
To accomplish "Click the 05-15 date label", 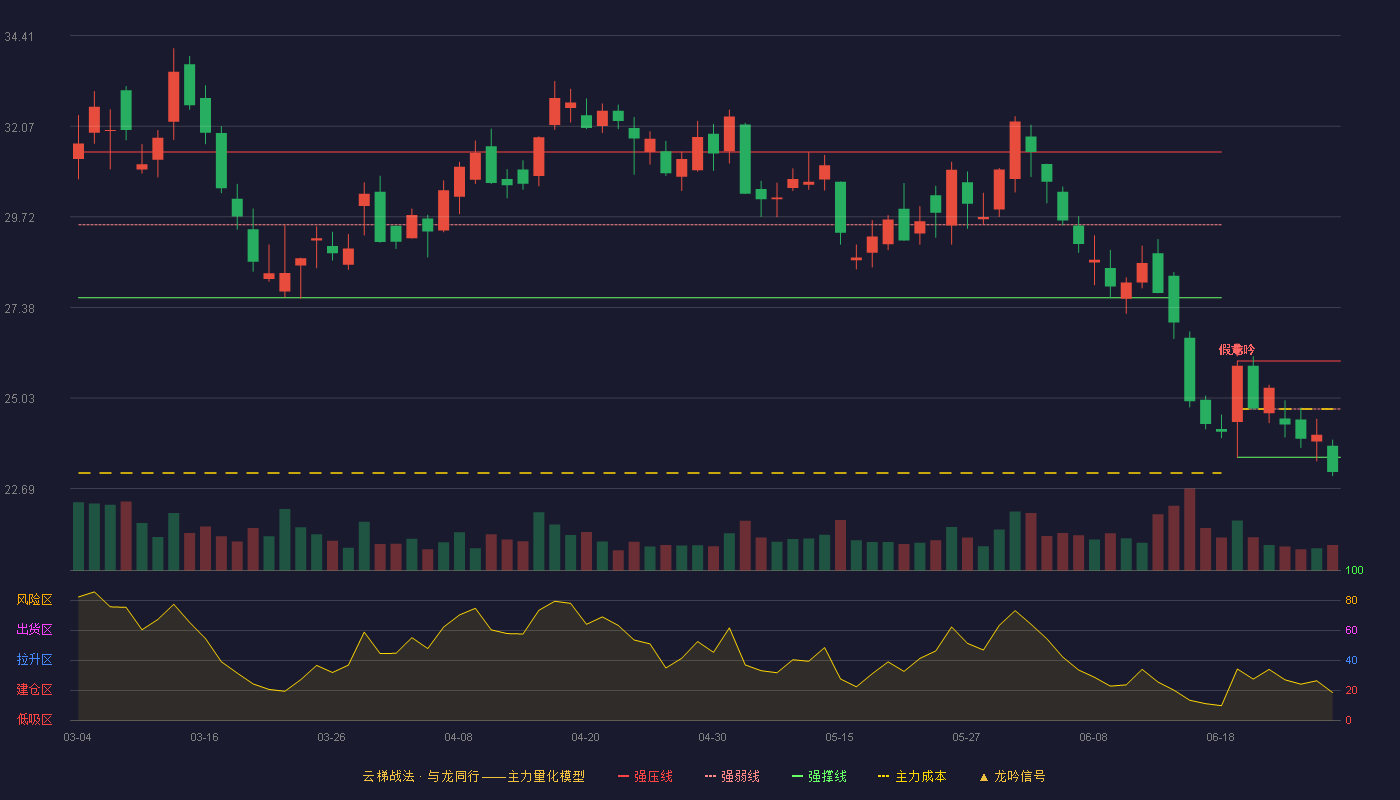I will tap(839, 737).
